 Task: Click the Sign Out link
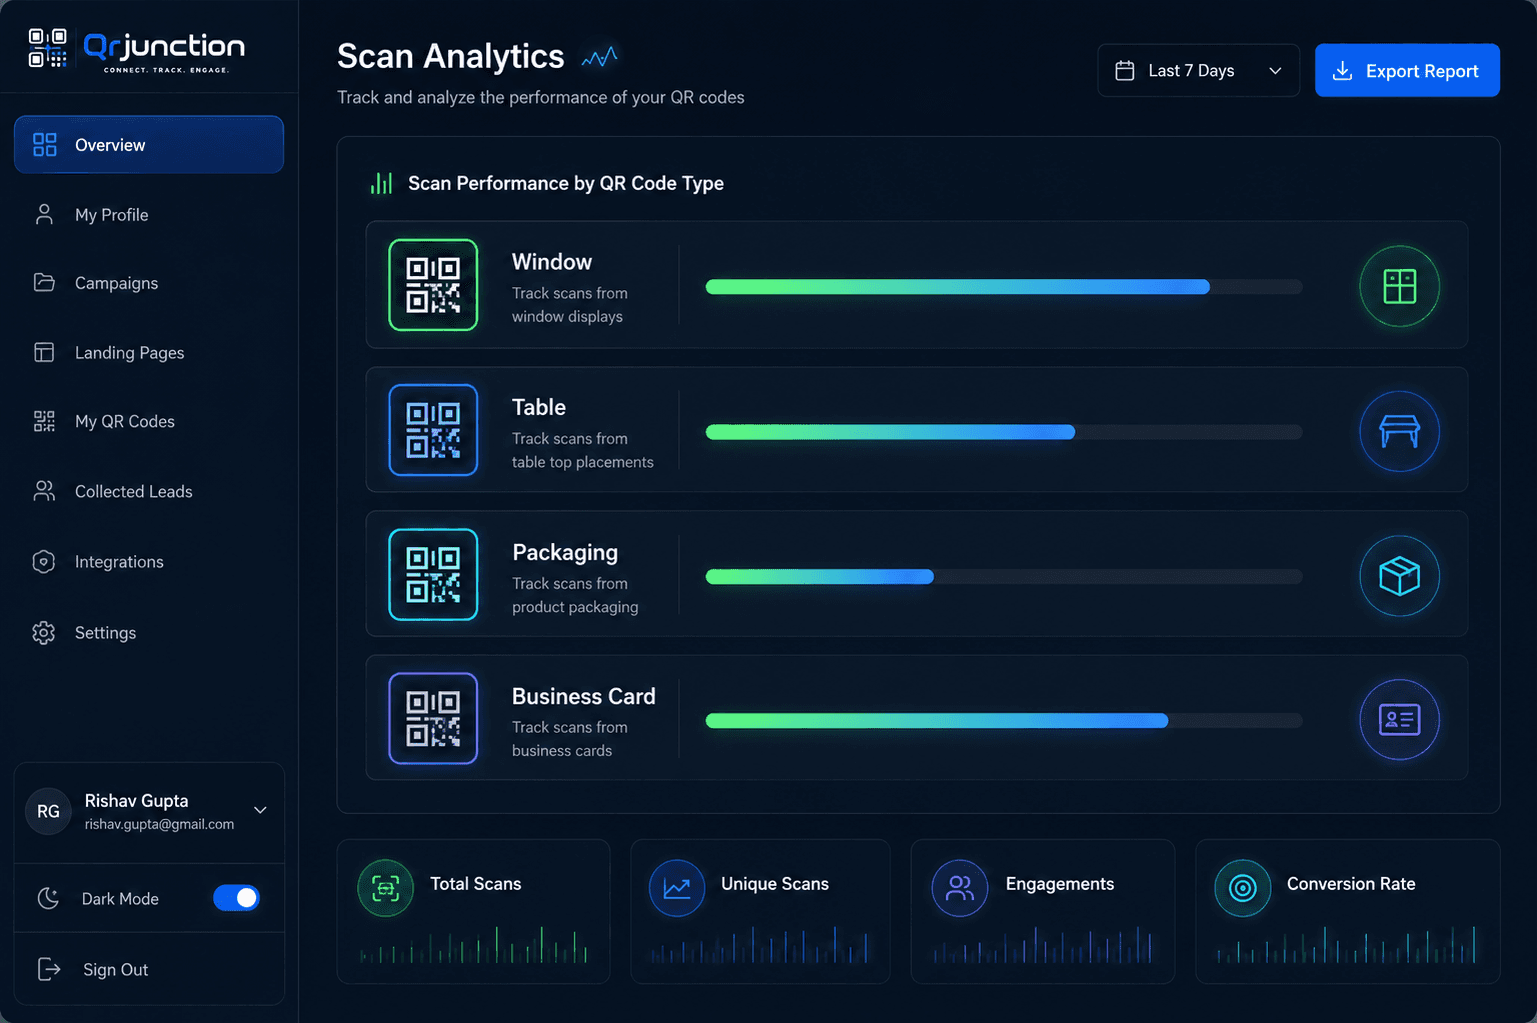tap(115, 970)
